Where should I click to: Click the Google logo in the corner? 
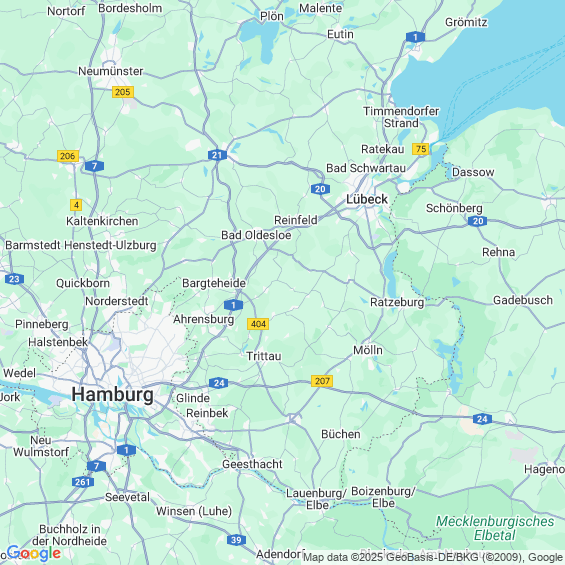coord(34,553)
